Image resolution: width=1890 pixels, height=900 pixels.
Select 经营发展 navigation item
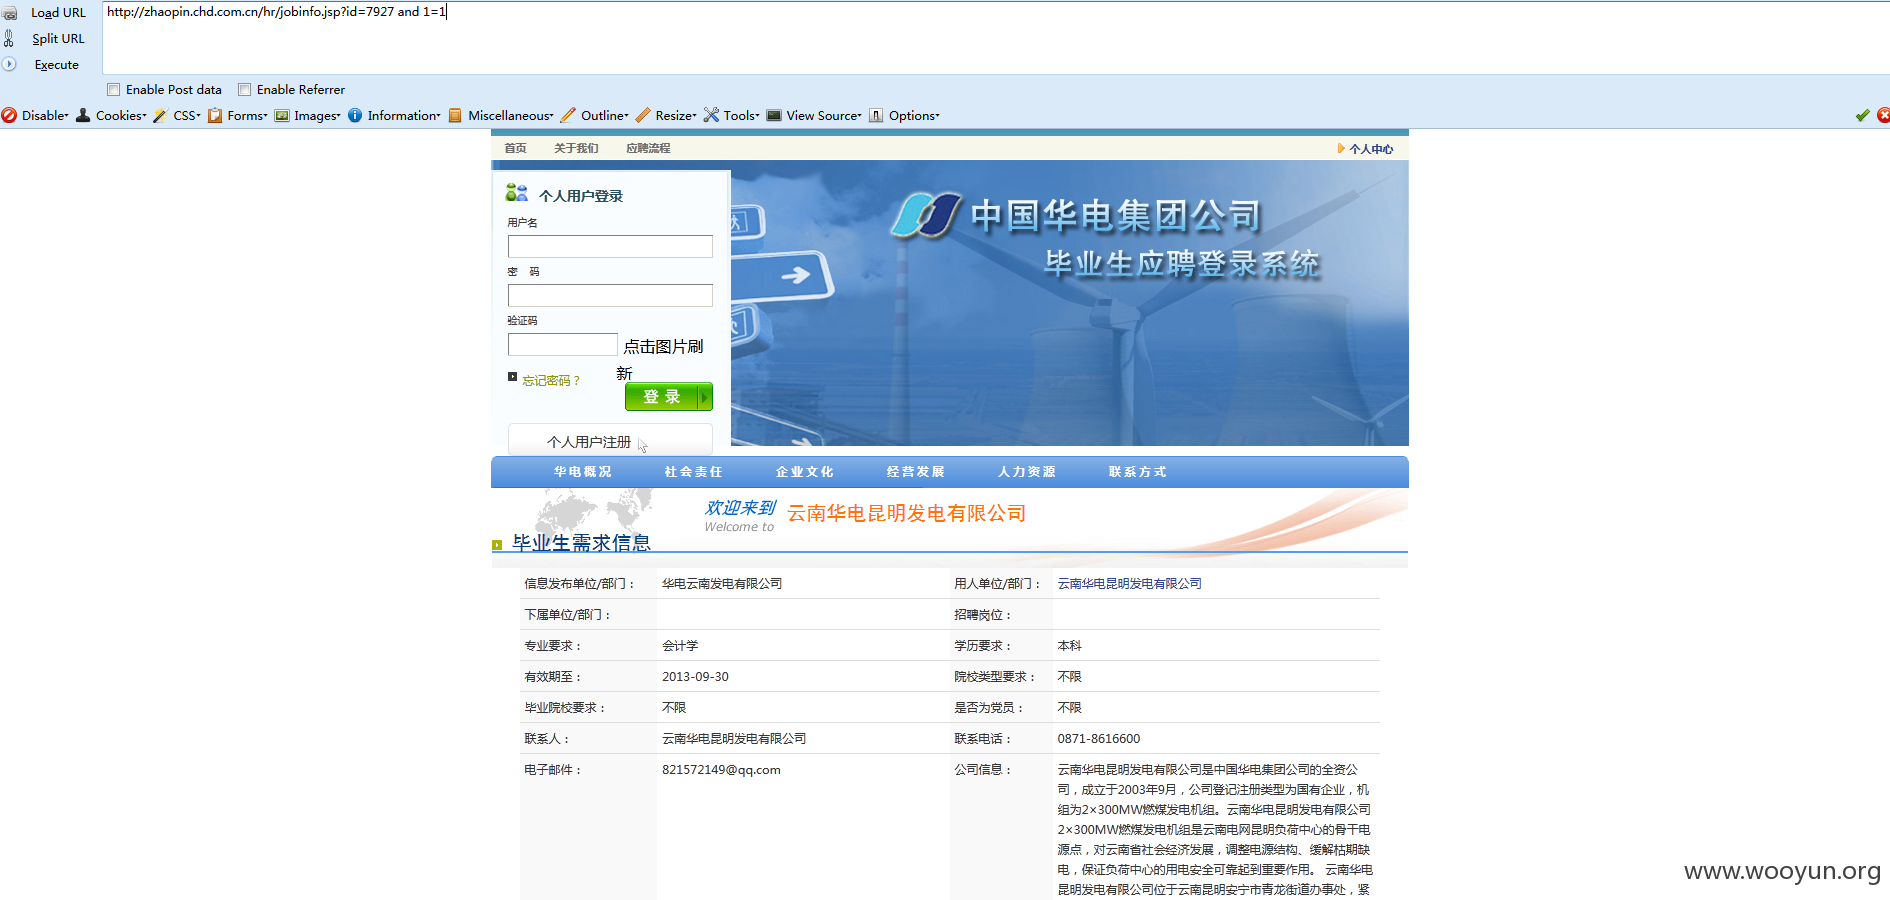(x=916, y=472)
